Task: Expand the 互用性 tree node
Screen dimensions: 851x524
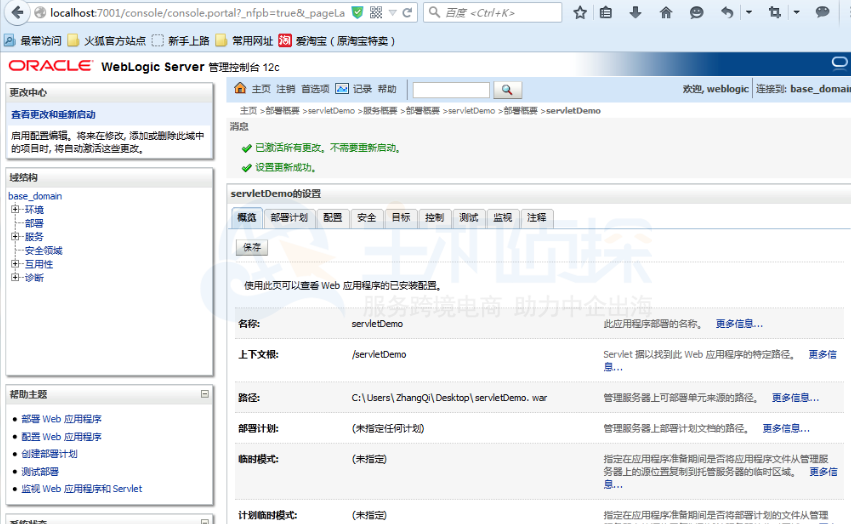Action: (15, 264)
